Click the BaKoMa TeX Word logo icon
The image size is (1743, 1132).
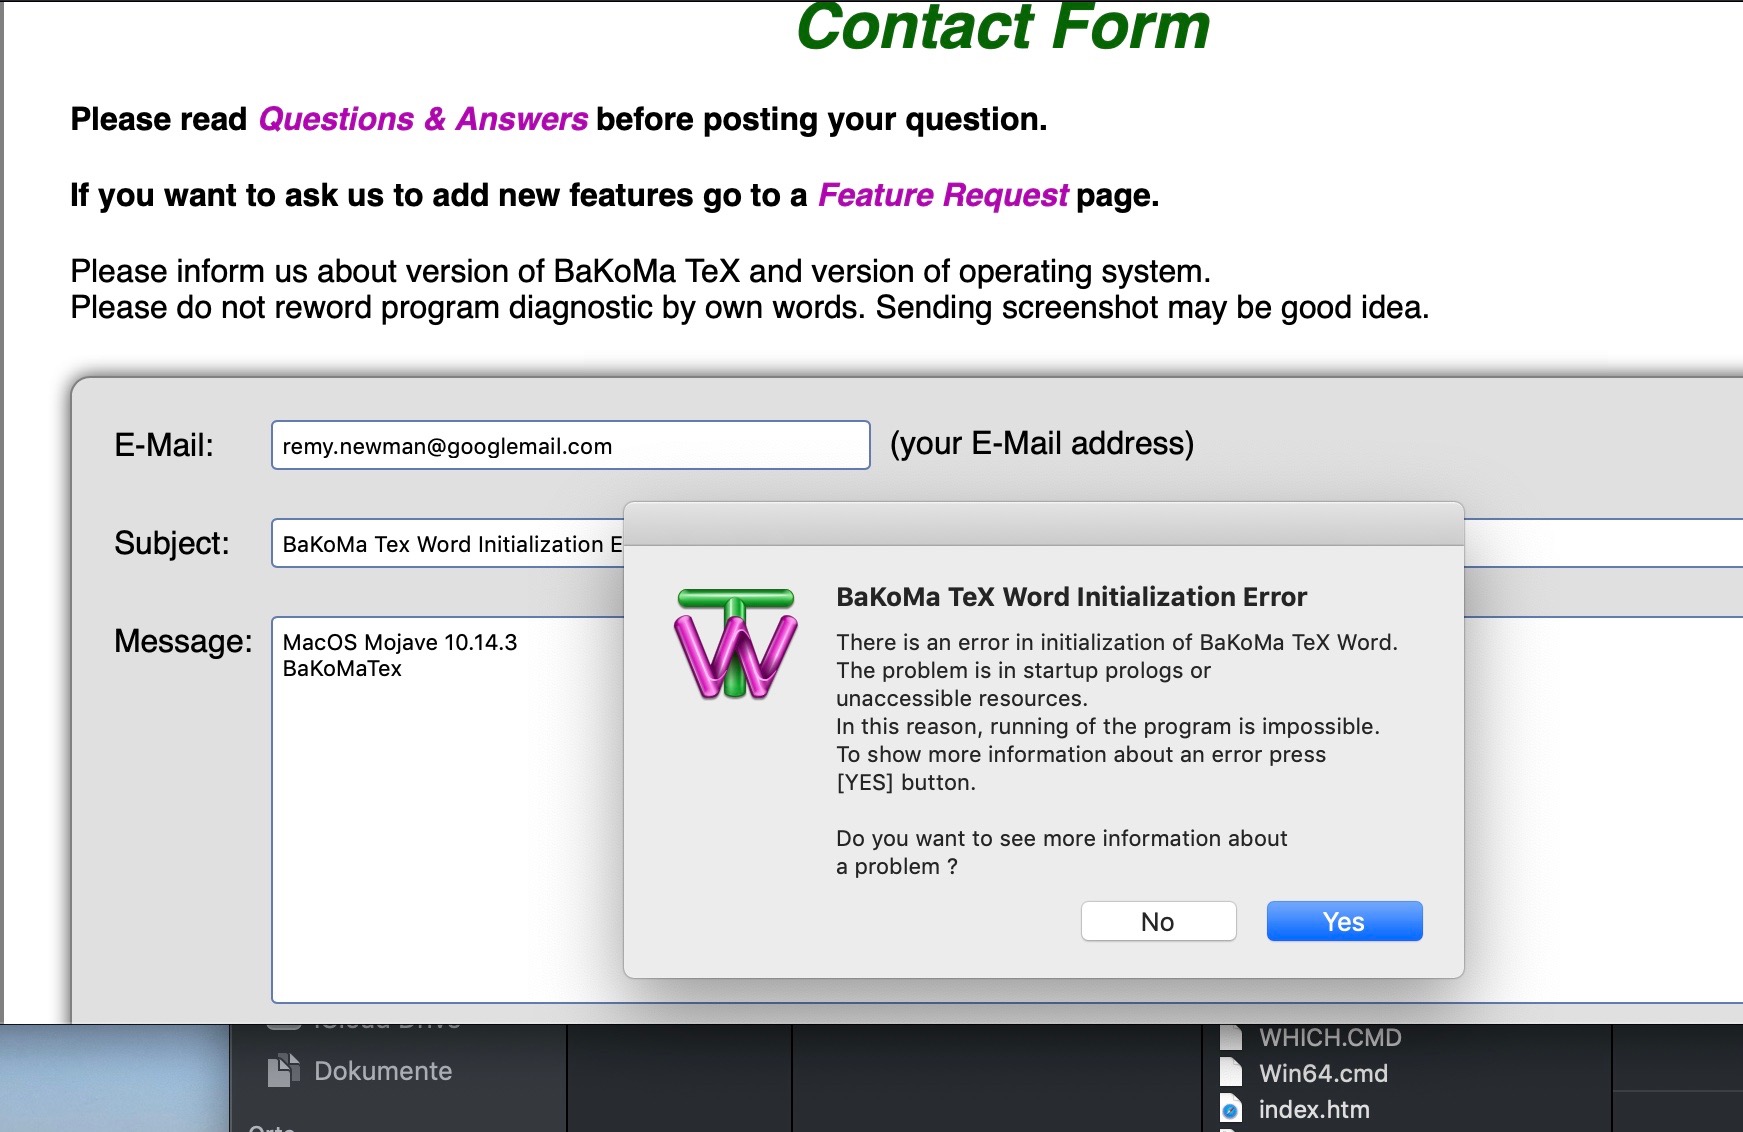[x=736, y=643]
